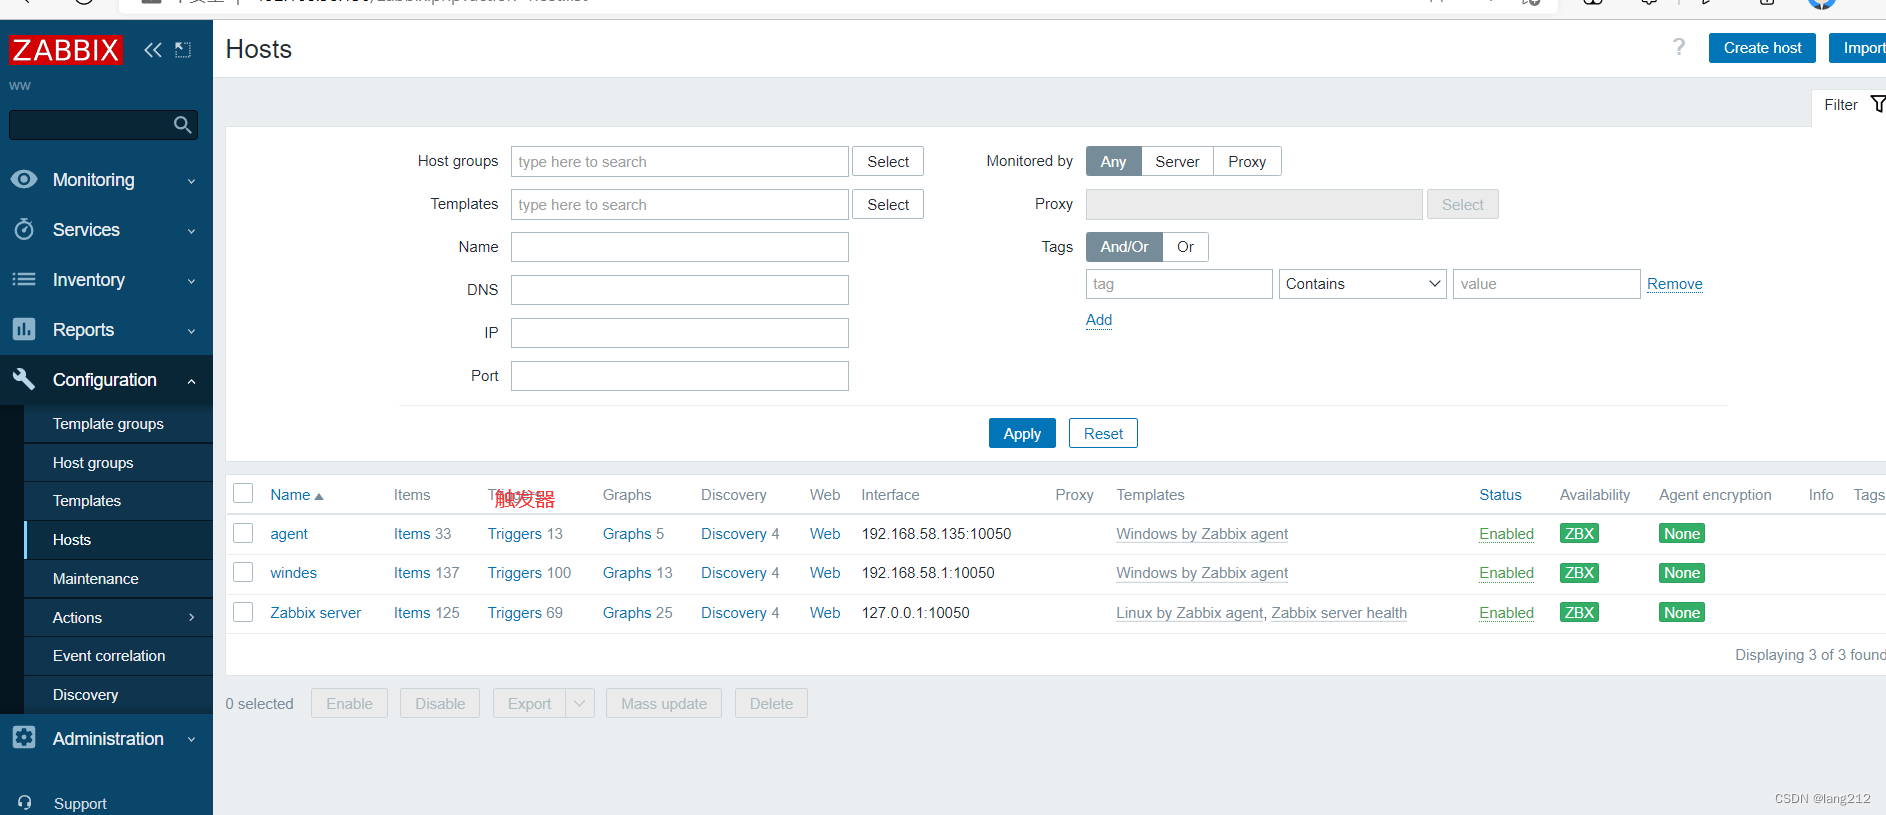Open the windes host link

[x=293, y=573]
